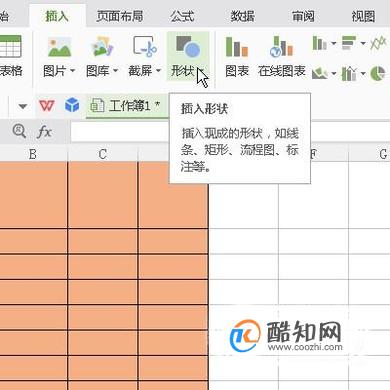The image size is (390, 390).
Task: Select the 截屏 screenshot icon
Action: tap(145, 46)
